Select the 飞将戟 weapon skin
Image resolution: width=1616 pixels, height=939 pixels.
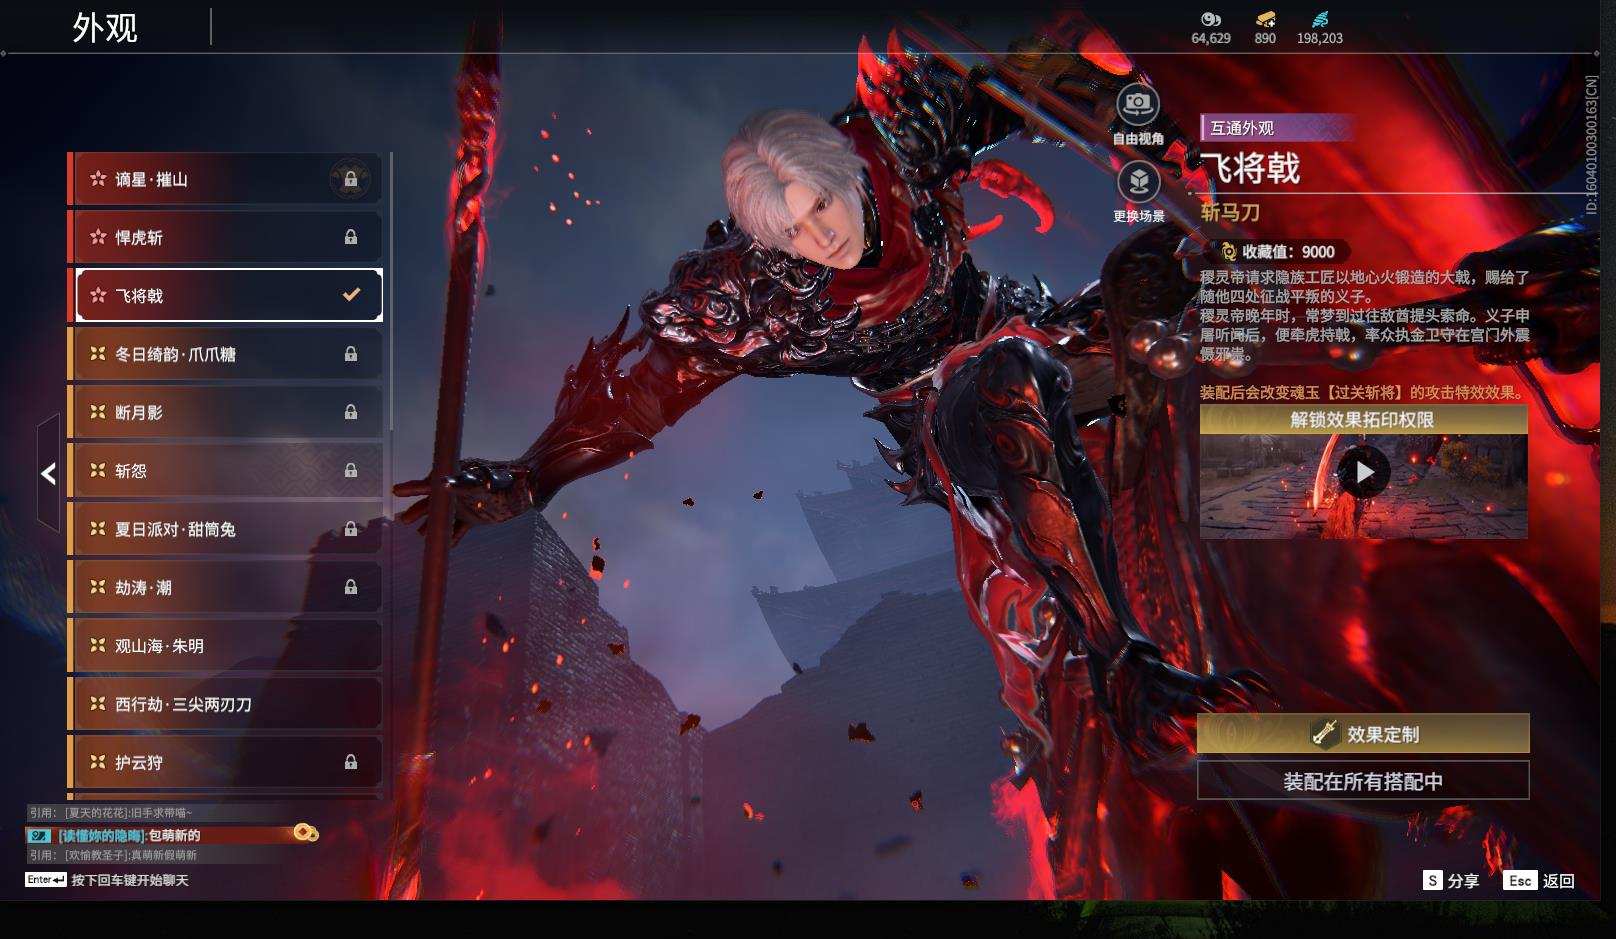(226, 295)
